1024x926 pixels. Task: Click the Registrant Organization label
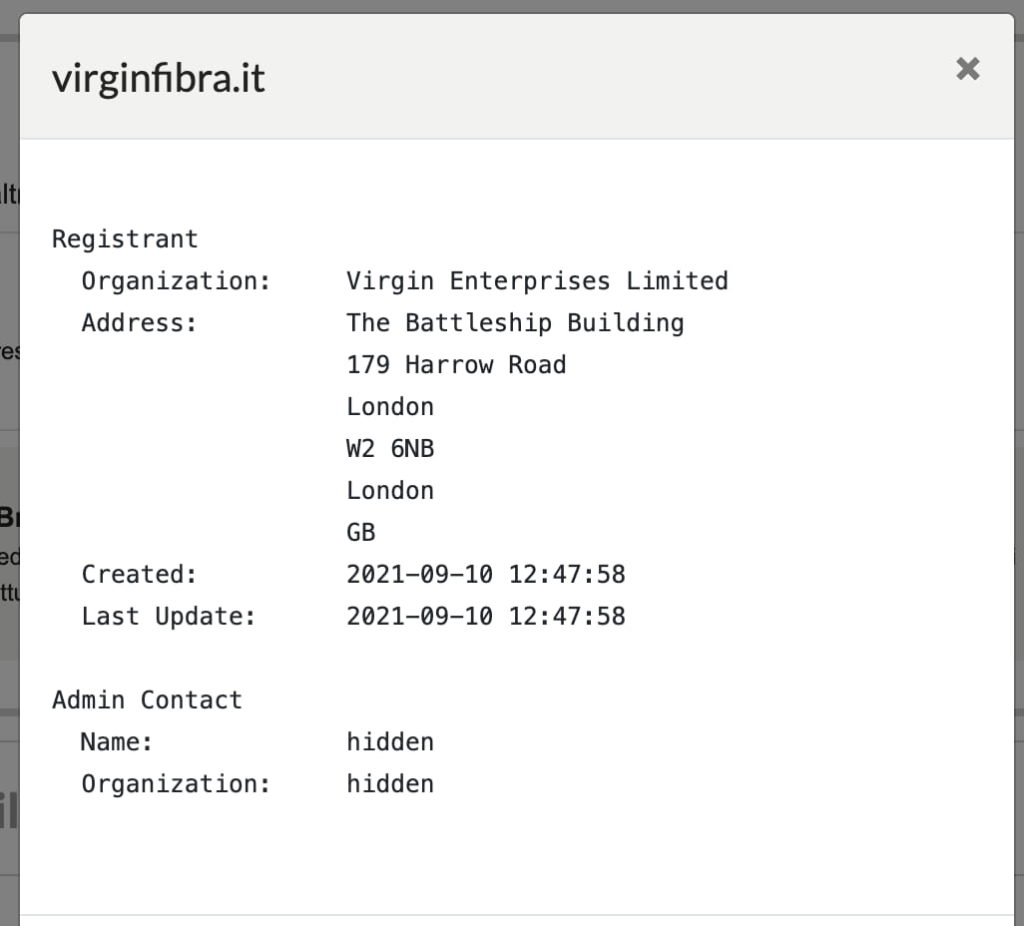(176, 281)
